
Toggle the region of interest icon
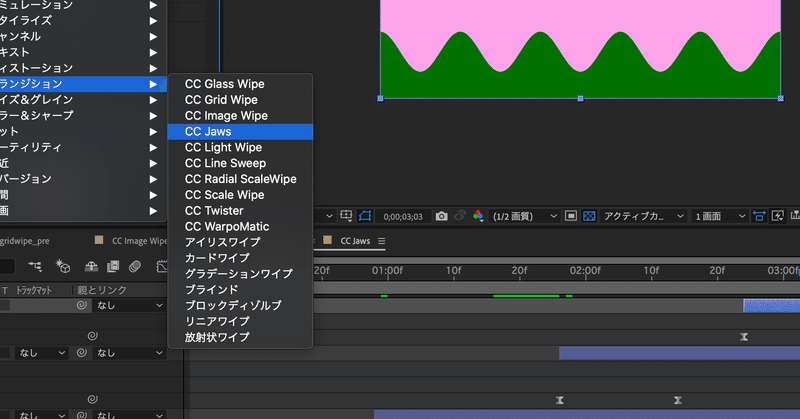click(x=571, y=216)
